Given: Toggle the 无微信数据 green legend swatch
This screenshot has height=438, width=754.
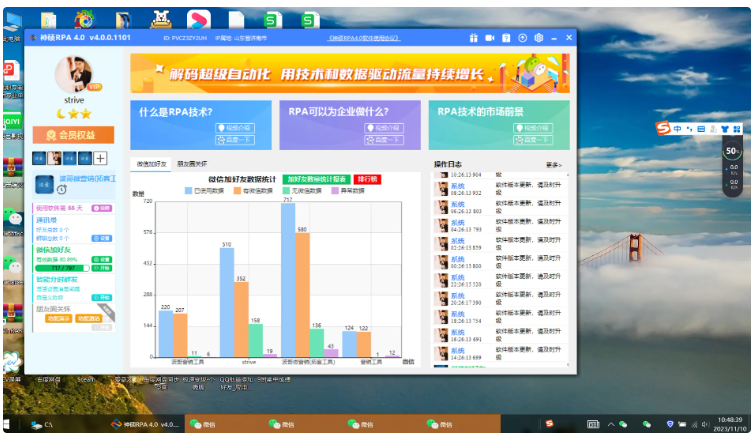Looking at the screenshot, I should point(286,191).
